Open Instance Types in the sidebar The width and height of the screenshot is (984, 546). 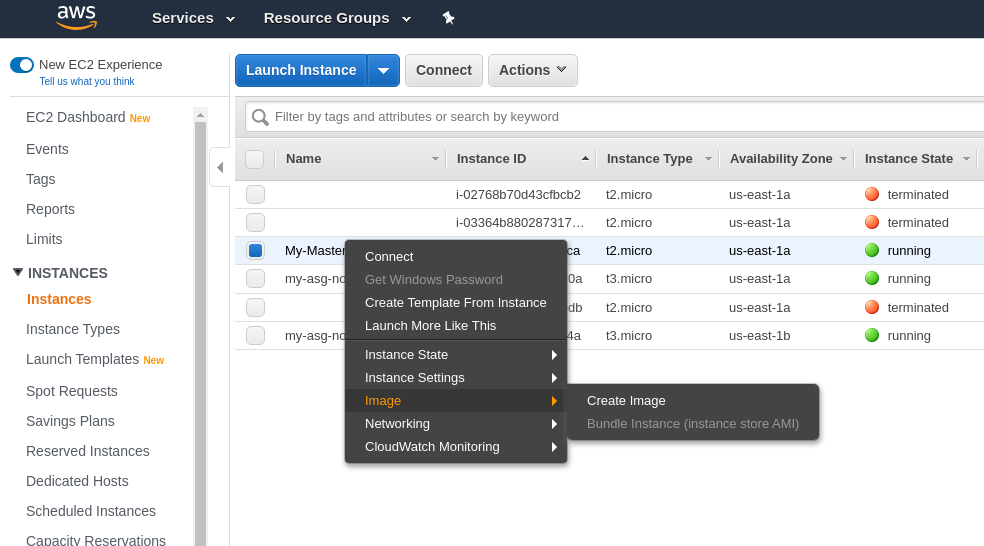[x=73, y=329]
